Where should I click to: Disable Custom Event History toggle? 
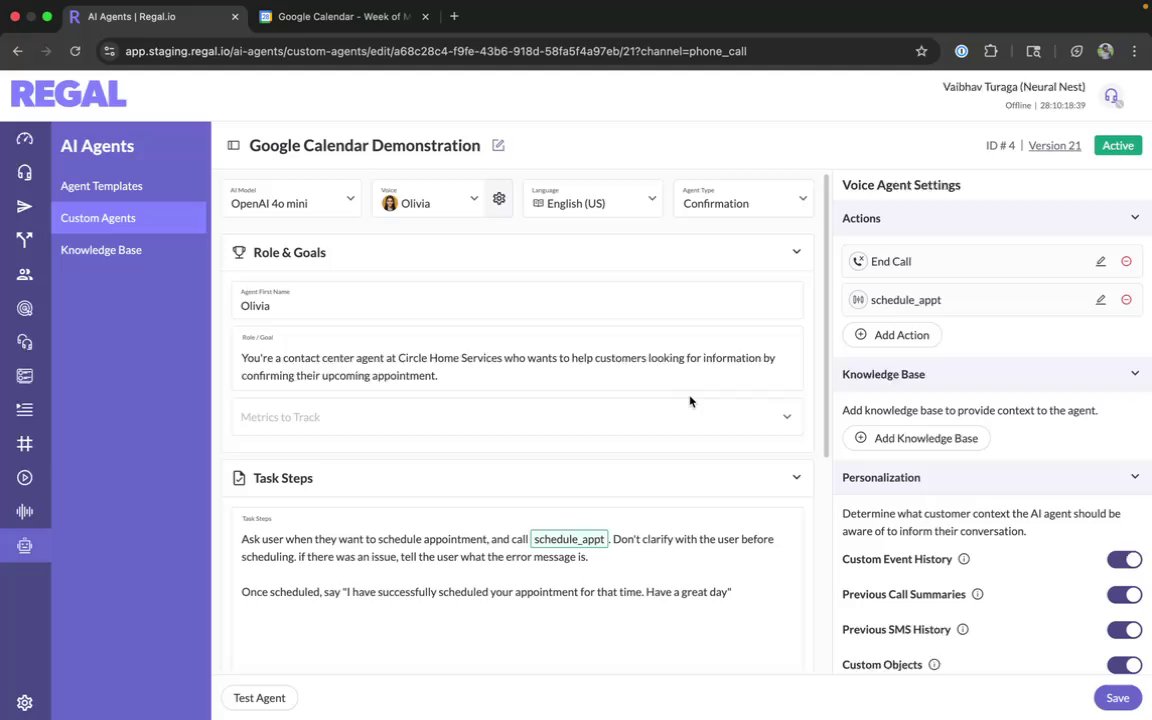click(x=1124, y=560)
